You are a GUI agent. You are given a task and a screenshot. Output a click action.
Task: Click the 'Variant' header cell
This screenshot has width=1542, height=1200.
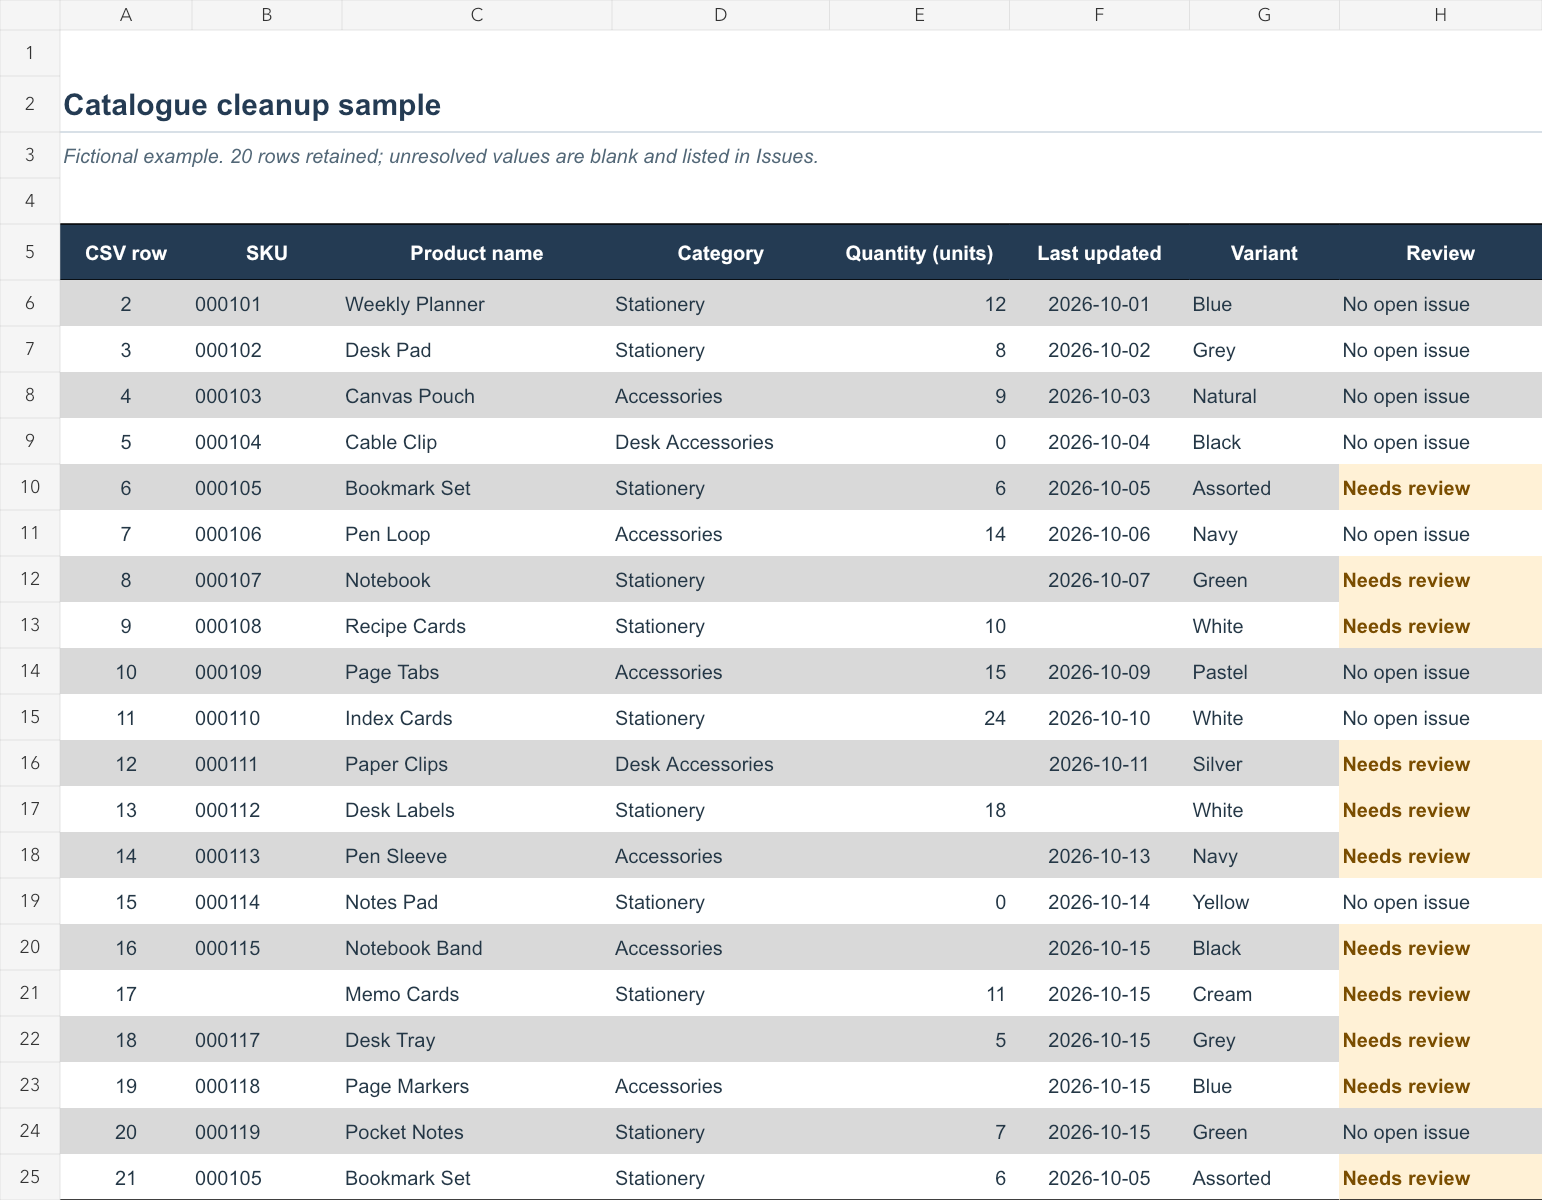pos(1264,253)
